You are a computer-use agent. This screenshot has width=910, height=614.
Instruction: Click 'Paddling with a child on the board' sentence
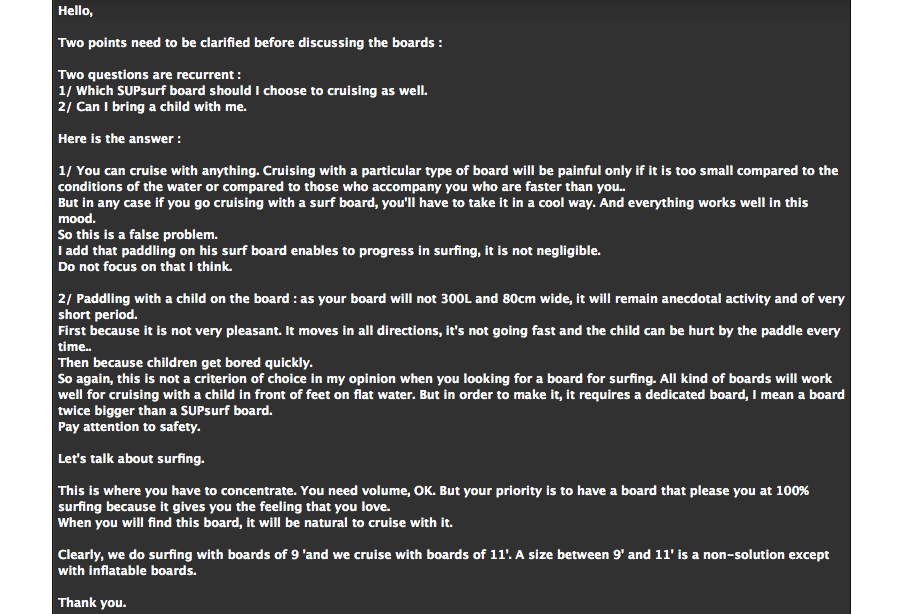click(x=451, y=306)
